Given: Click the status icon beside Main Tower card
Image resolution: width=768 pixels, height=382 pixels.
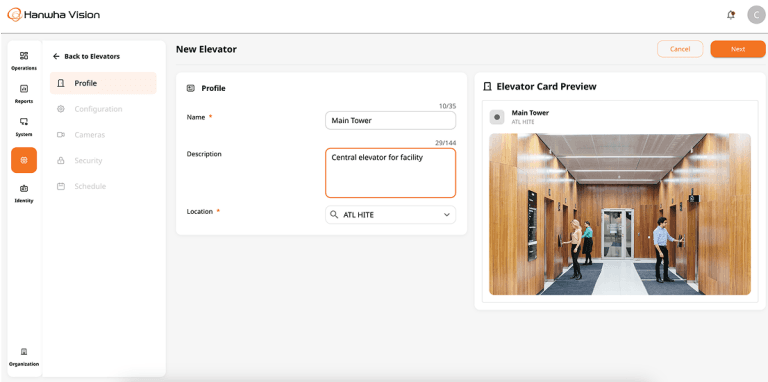Looking at the screenshot, I should (497, 117).
